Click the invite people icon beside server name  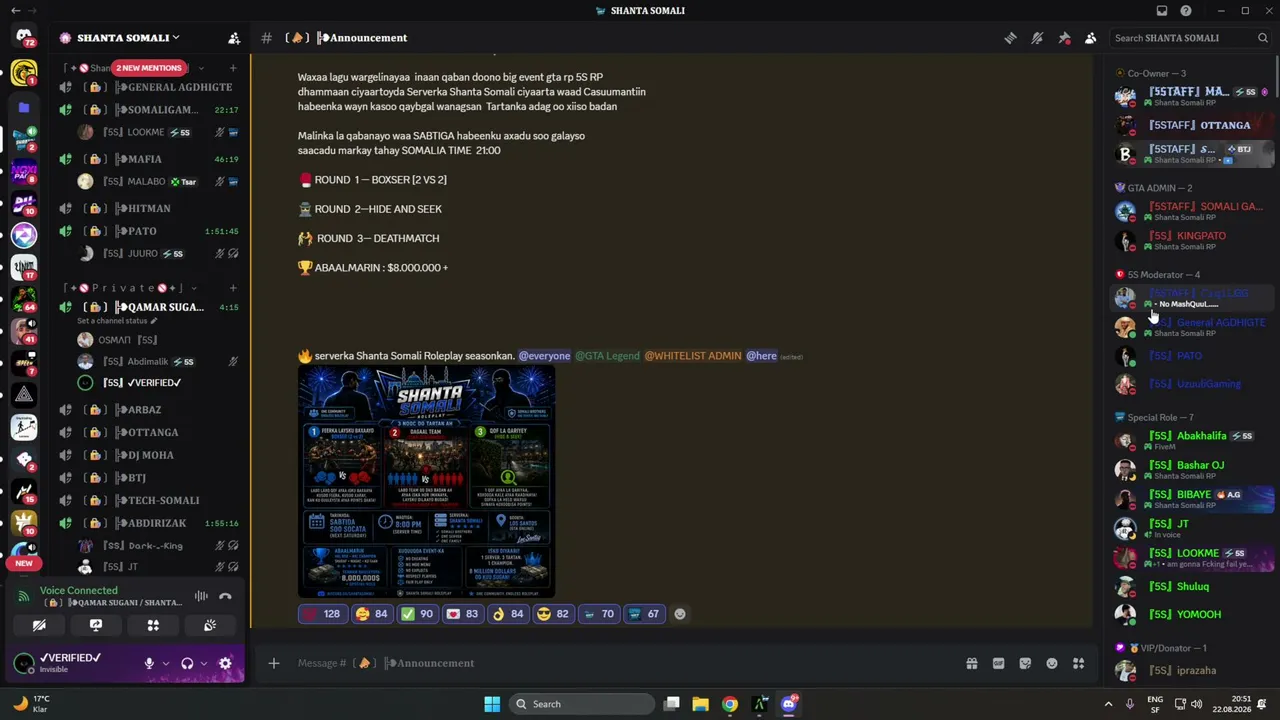tap(234, 38)
